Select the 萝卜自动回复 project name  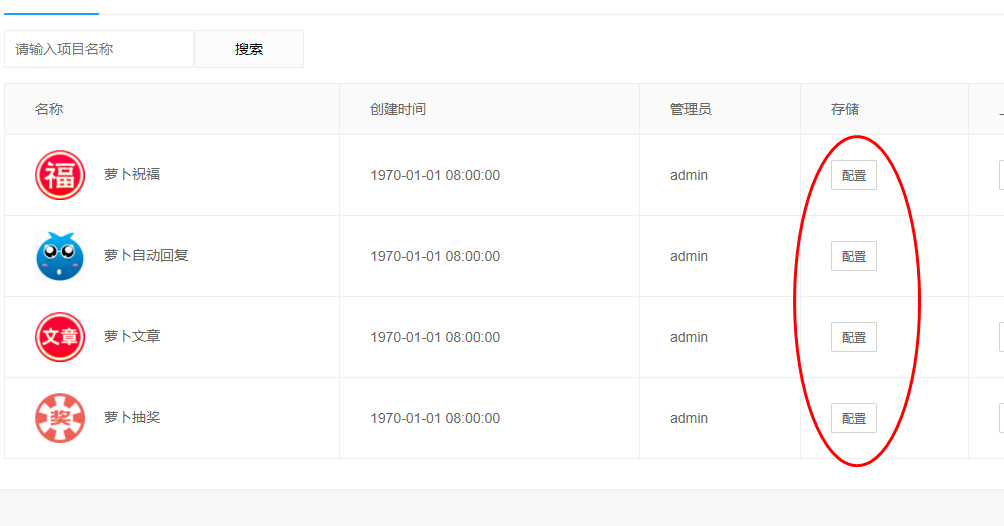point(146,256)
